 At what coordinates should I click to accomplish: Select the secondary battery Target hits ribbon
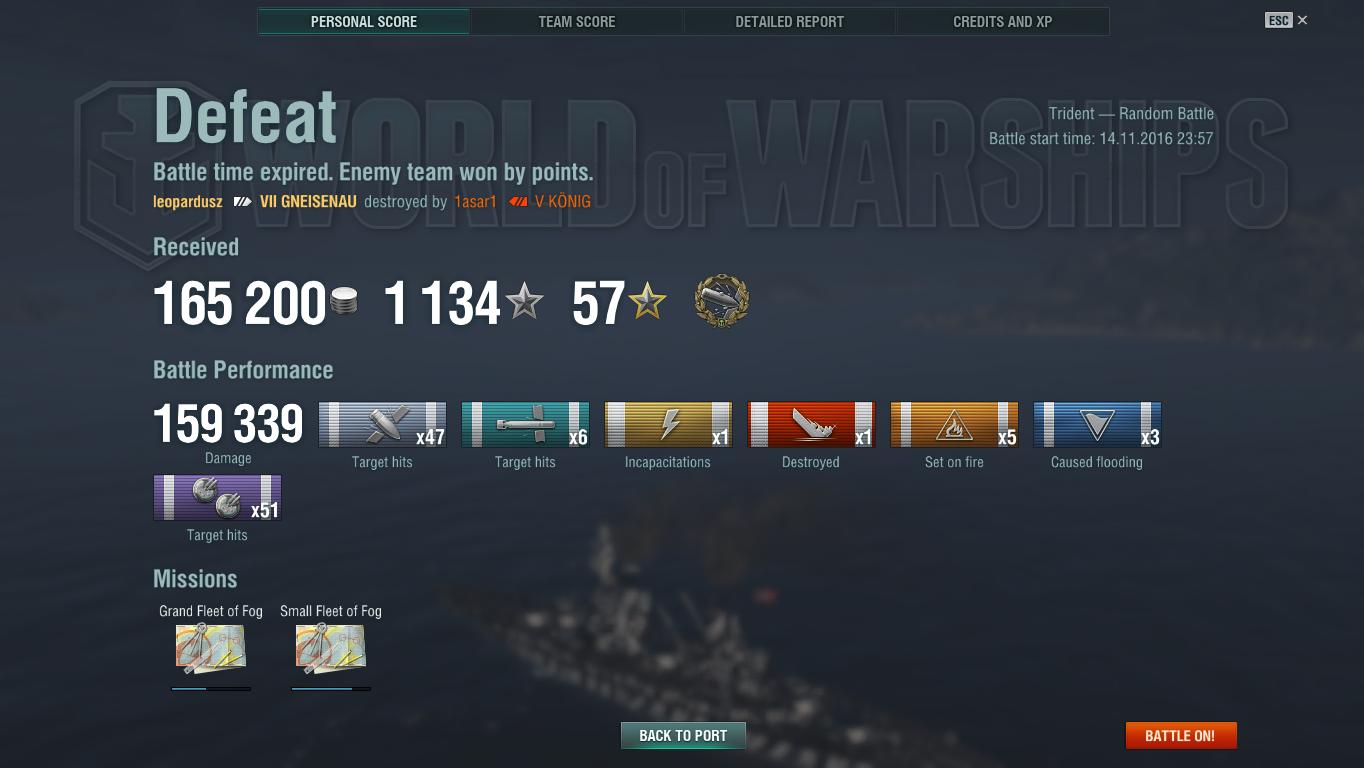coord(217,498)
